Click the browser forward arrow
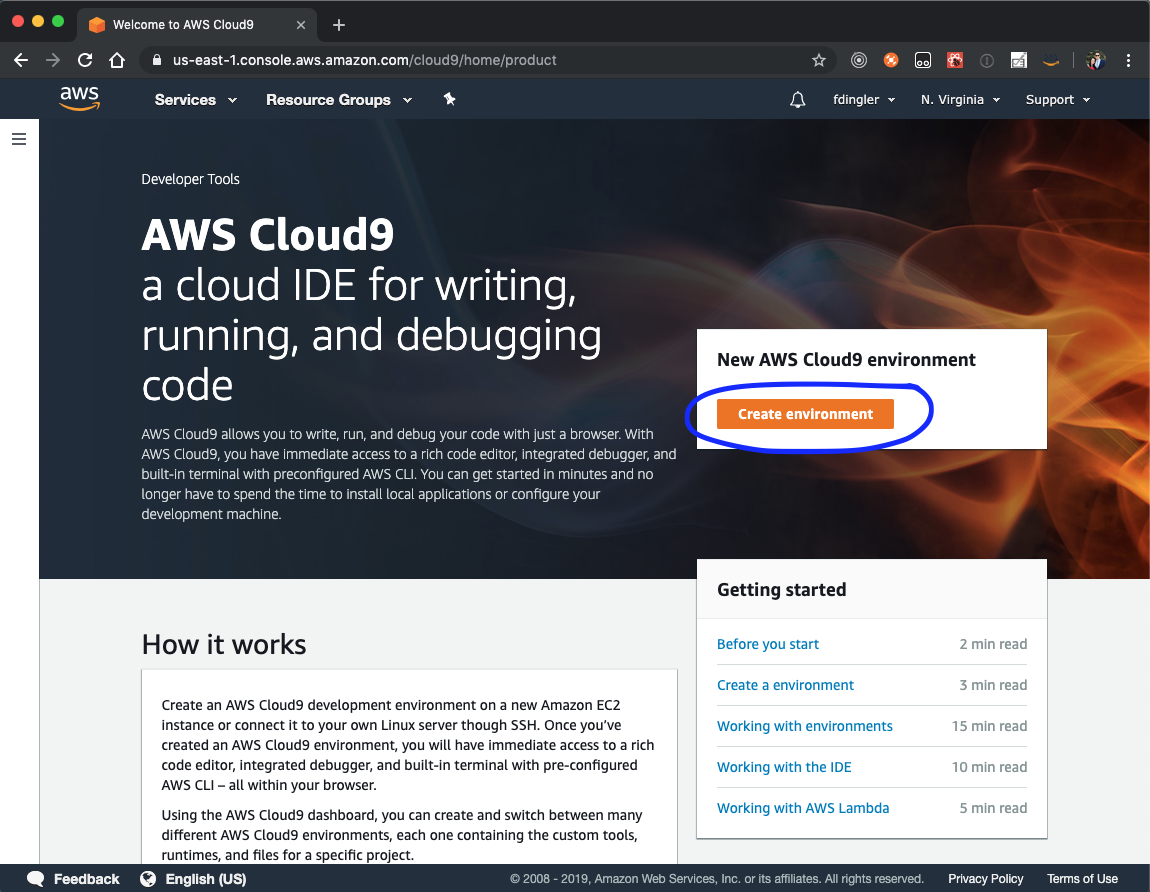This screenshot has height=892, width=1150. click(x=53, y=60)
